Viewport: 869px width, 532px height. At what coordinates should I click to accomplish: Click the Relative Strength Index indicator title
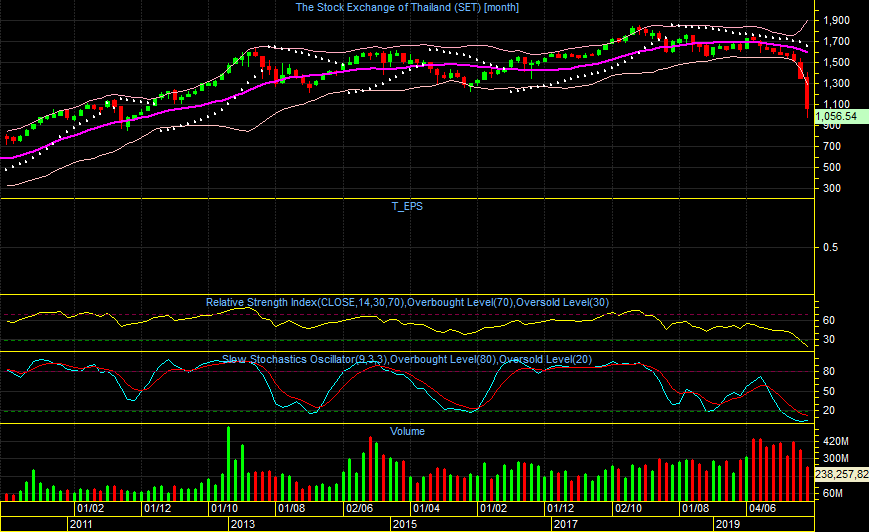(x=407, y=303)
